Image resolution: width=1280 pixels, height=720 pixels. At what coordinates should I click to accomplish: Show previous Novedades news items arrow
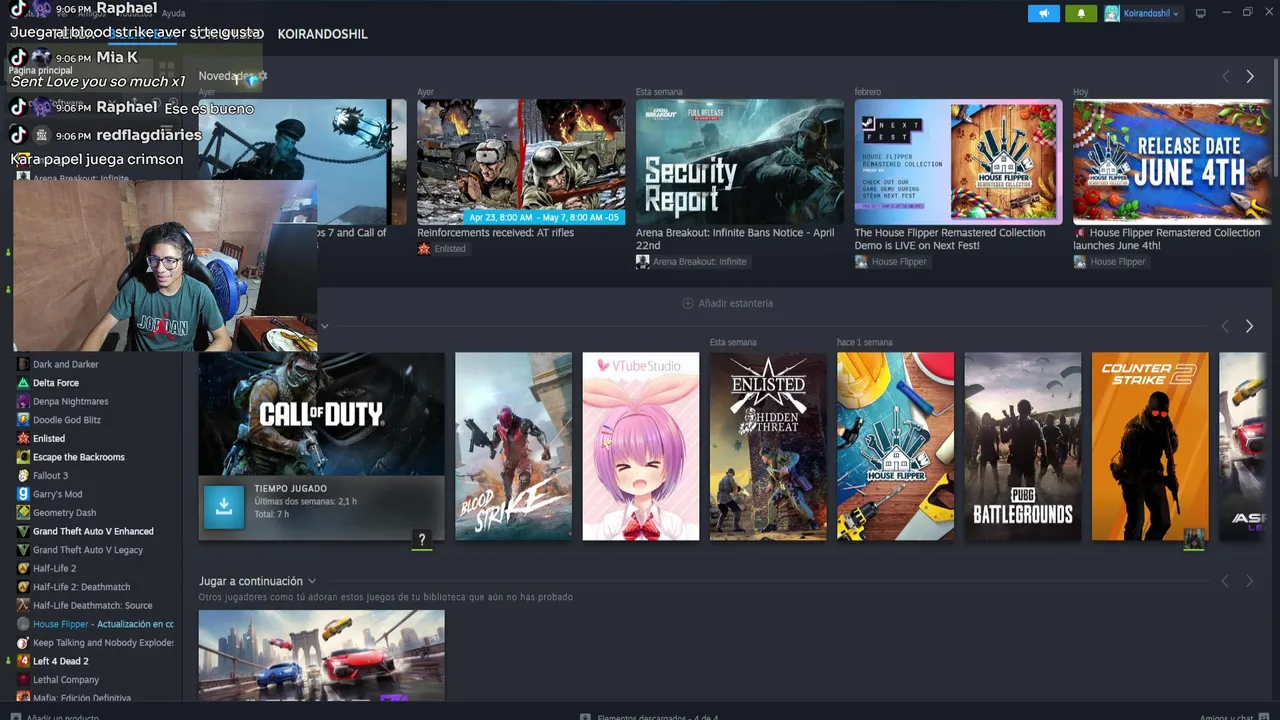coord(1226,76)
